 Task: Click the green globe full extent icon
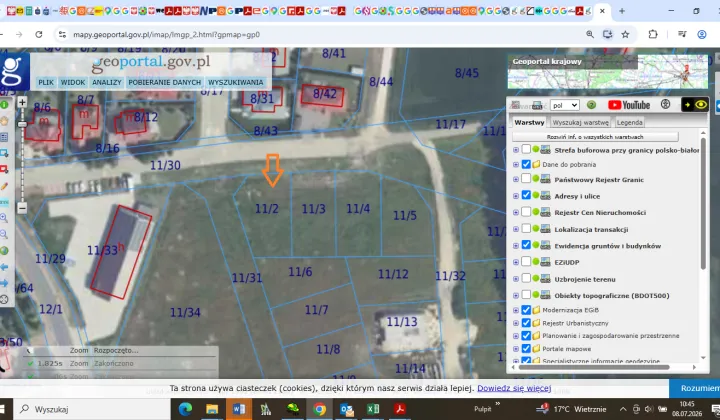pyautogui.click(x=4, y=251)
